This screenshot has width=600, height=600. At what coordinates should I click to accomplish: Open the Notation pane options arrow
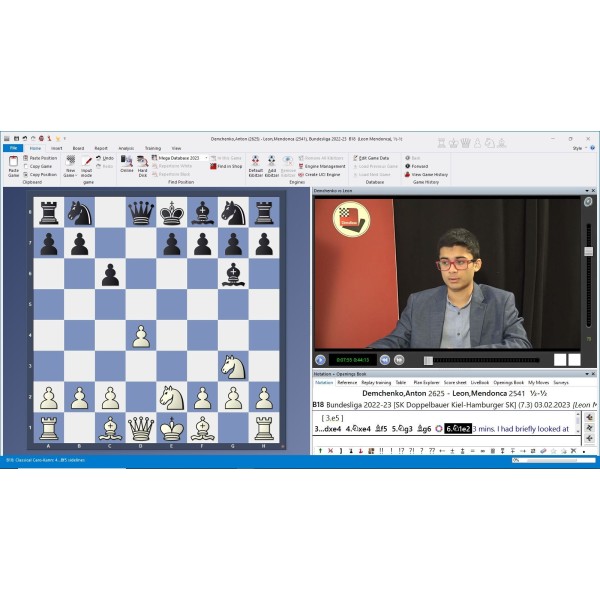[x=587, y=374]
